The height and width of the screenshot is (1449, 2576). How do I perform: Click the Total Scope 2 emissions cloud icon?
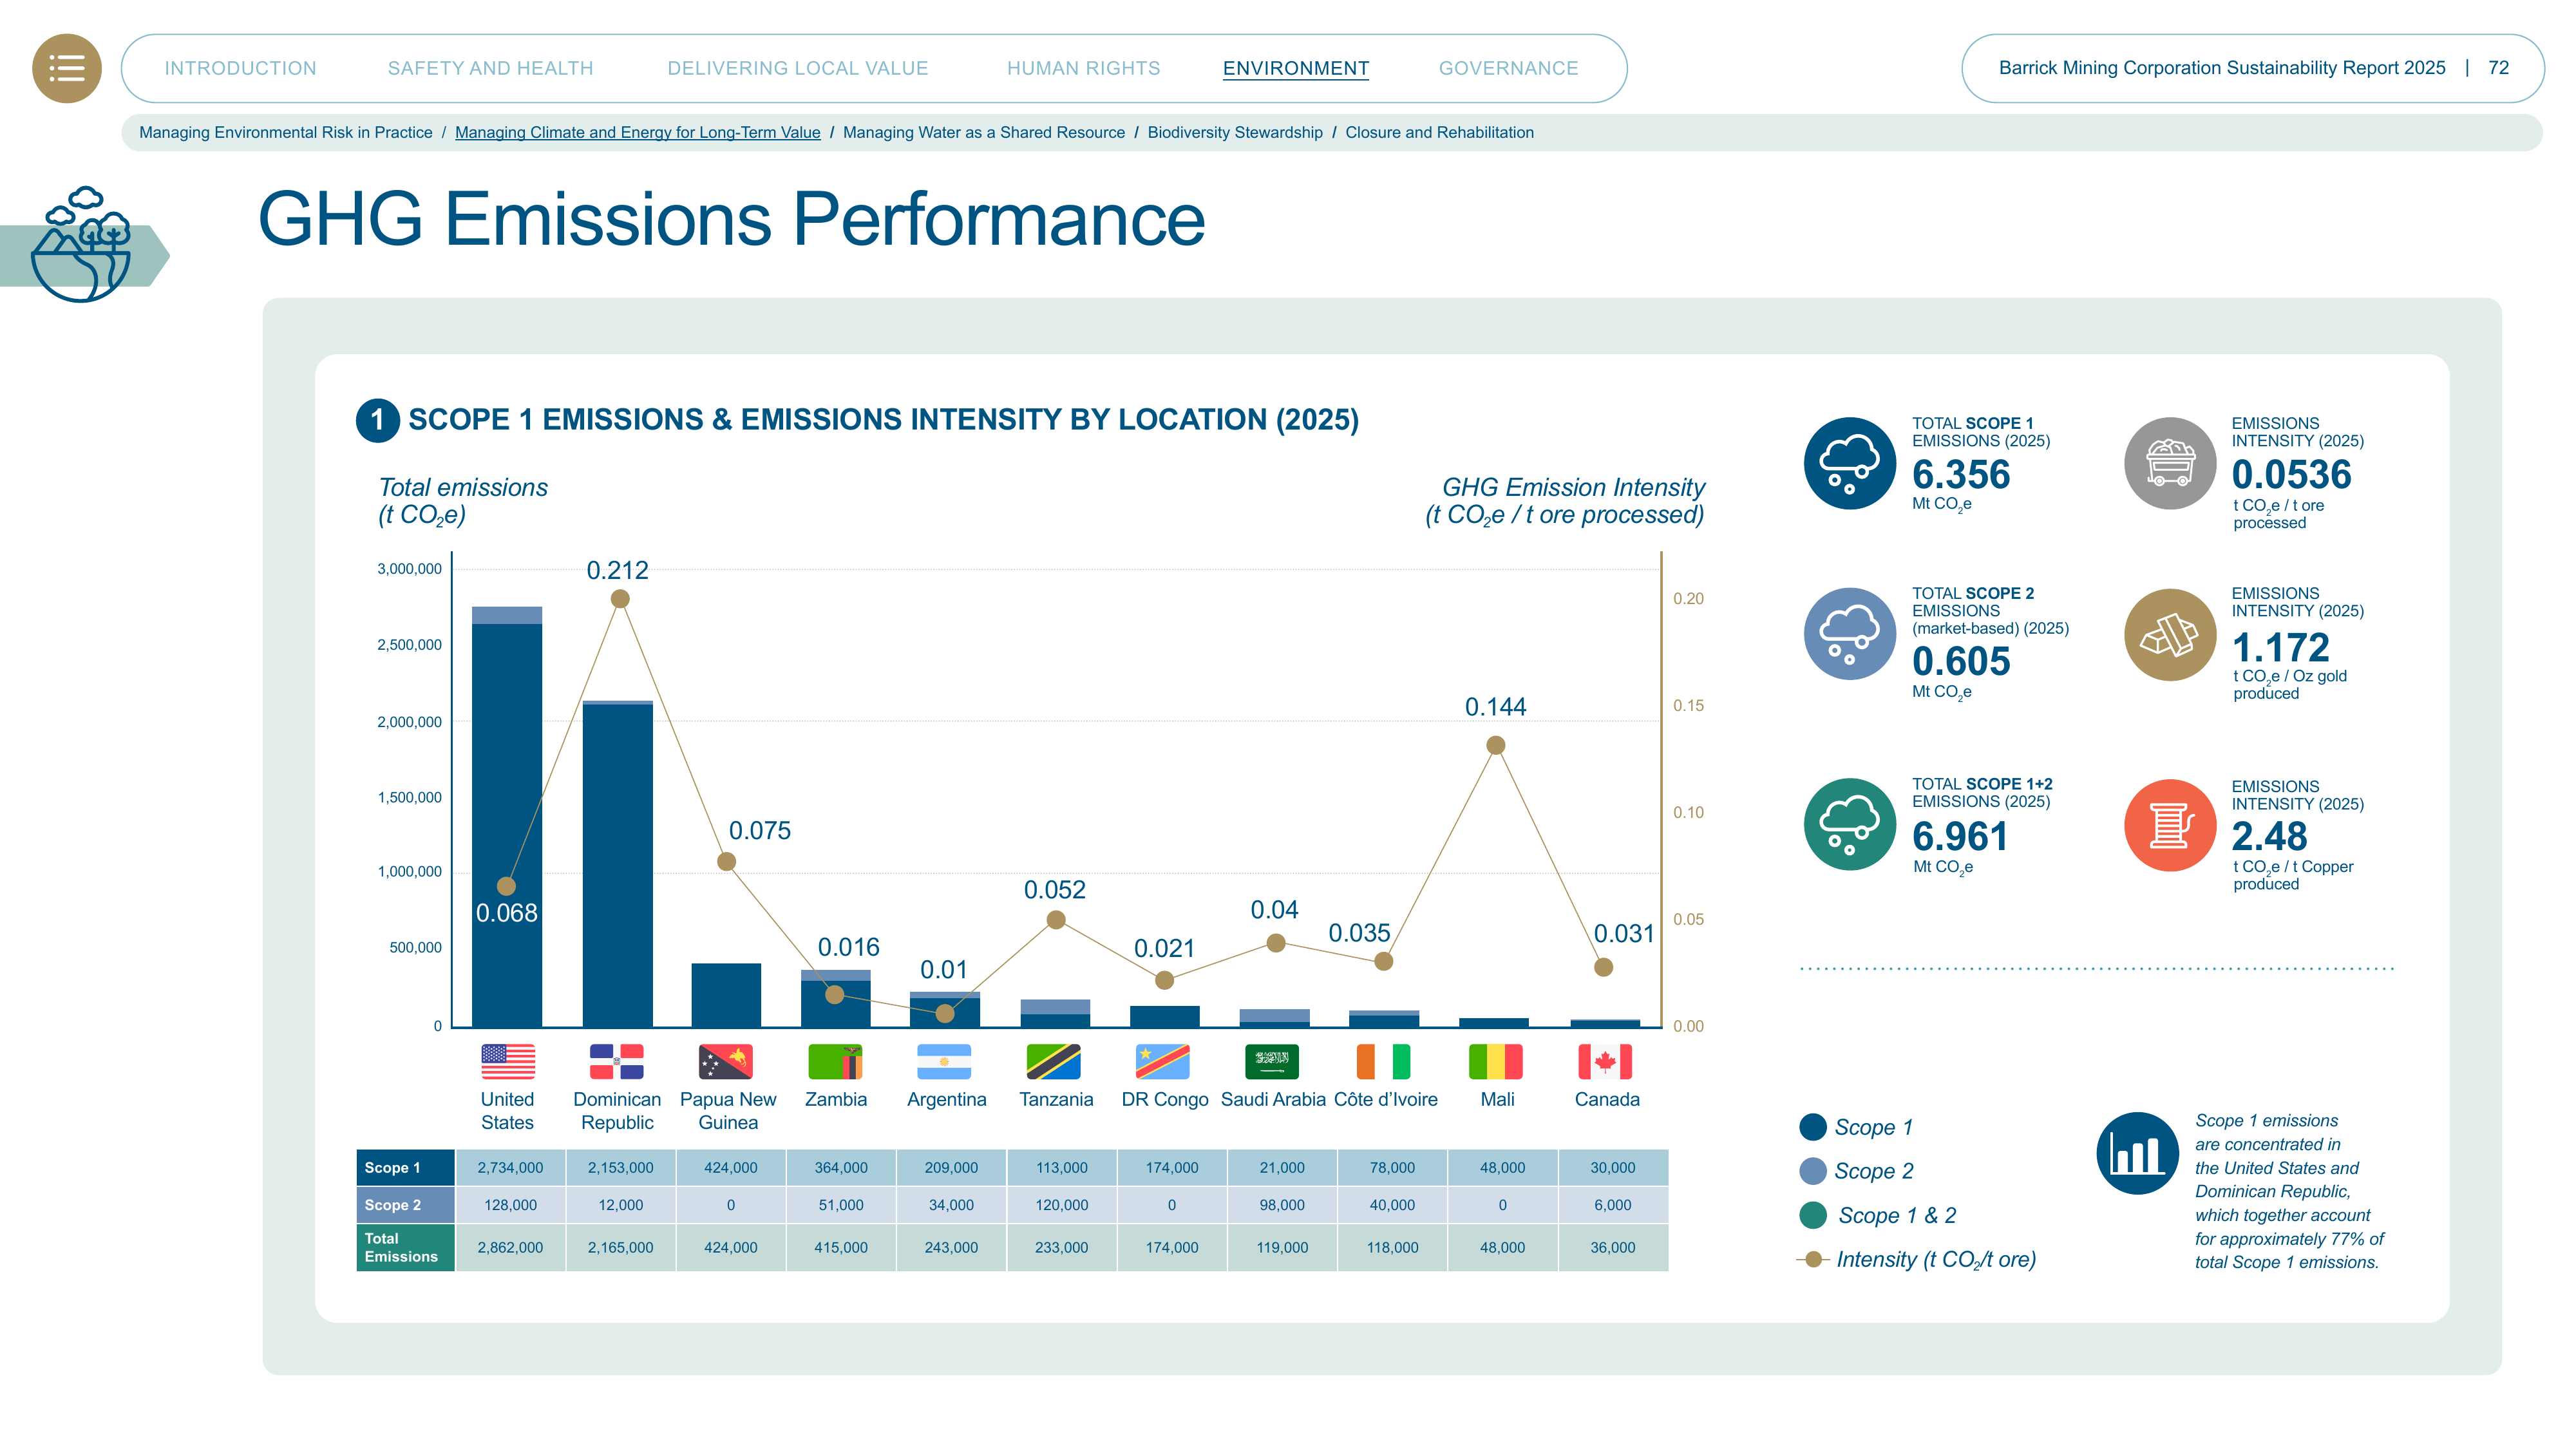(1850, 634)
